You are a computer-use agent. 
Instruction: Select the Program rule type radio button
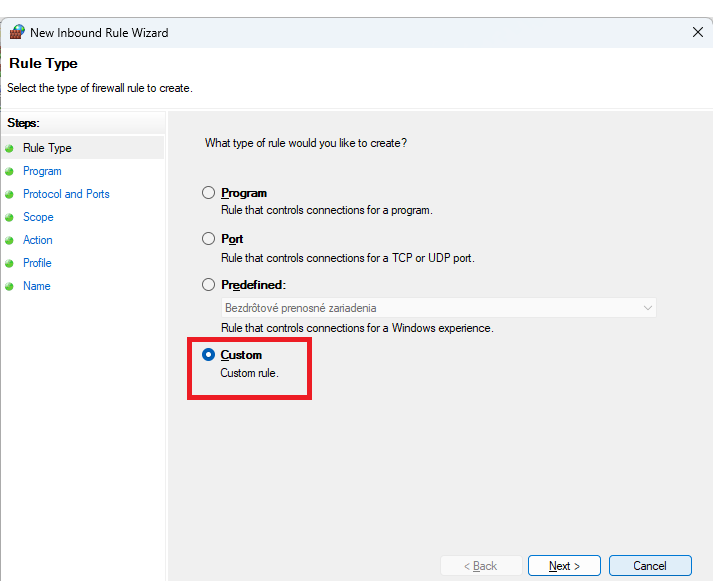(208, 193)
